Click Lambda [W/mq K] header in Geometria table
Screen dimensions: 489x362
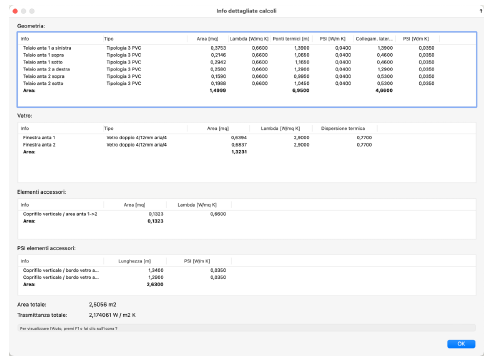(x=249, y=39)
